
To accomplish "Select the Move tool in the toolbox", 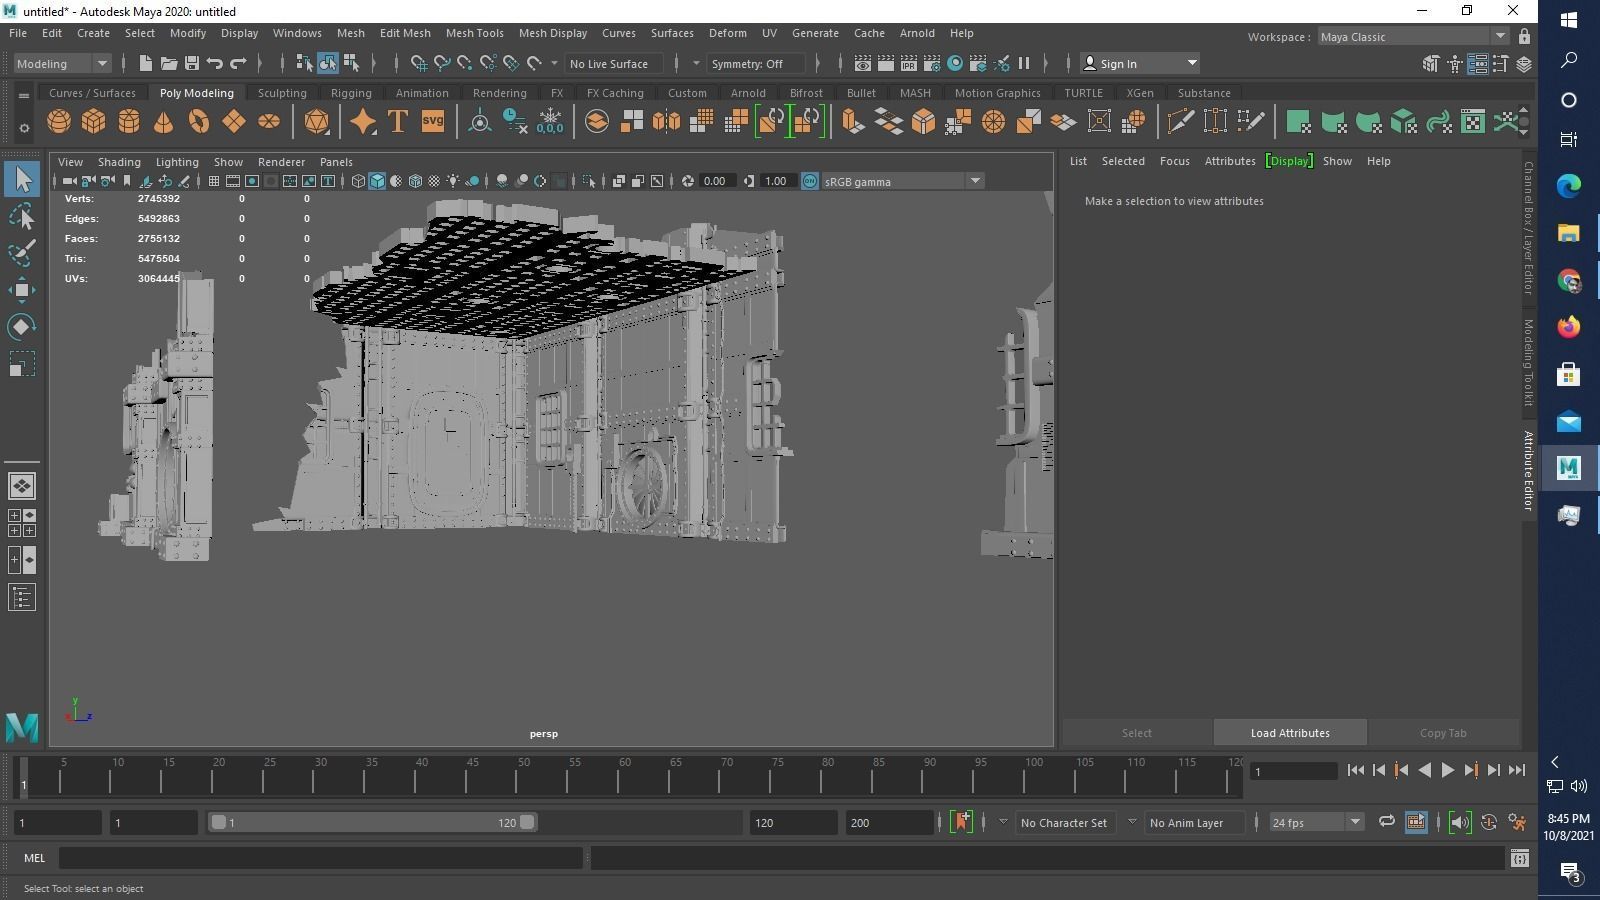I will (x=22, y=290).
